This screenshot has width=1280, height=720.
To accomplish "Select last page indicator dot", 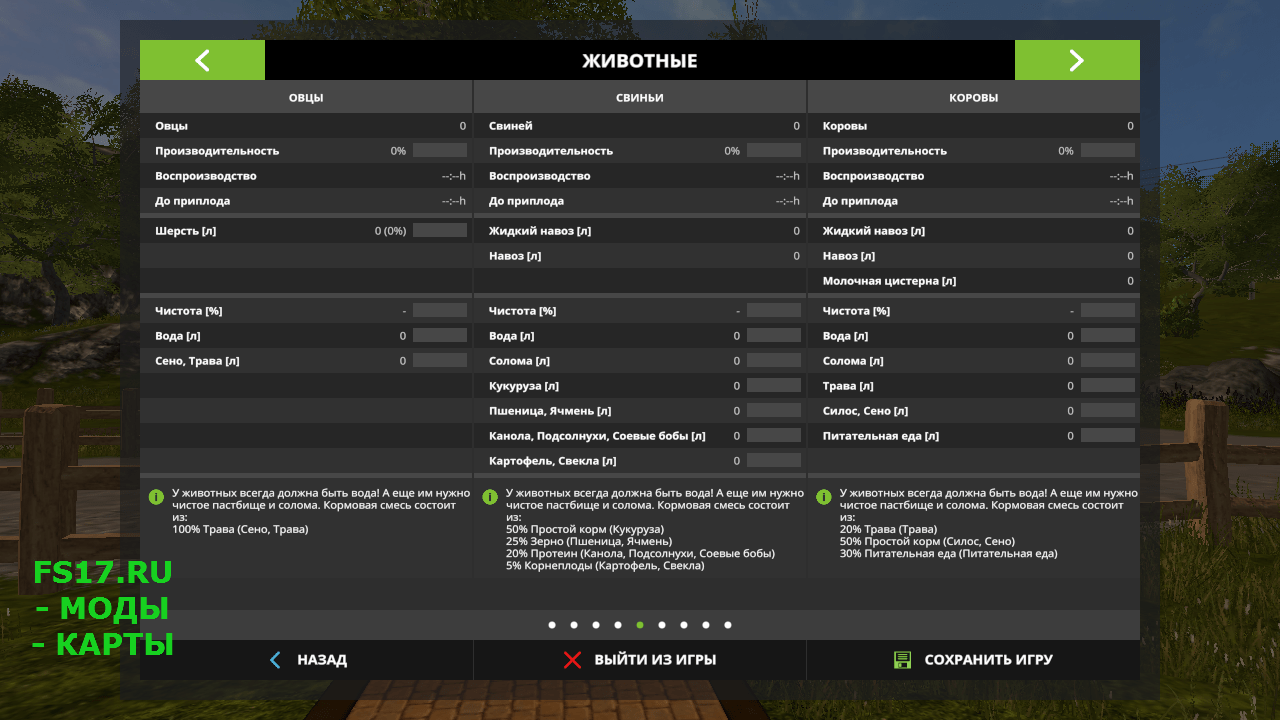I will click(x=728, y=625).
